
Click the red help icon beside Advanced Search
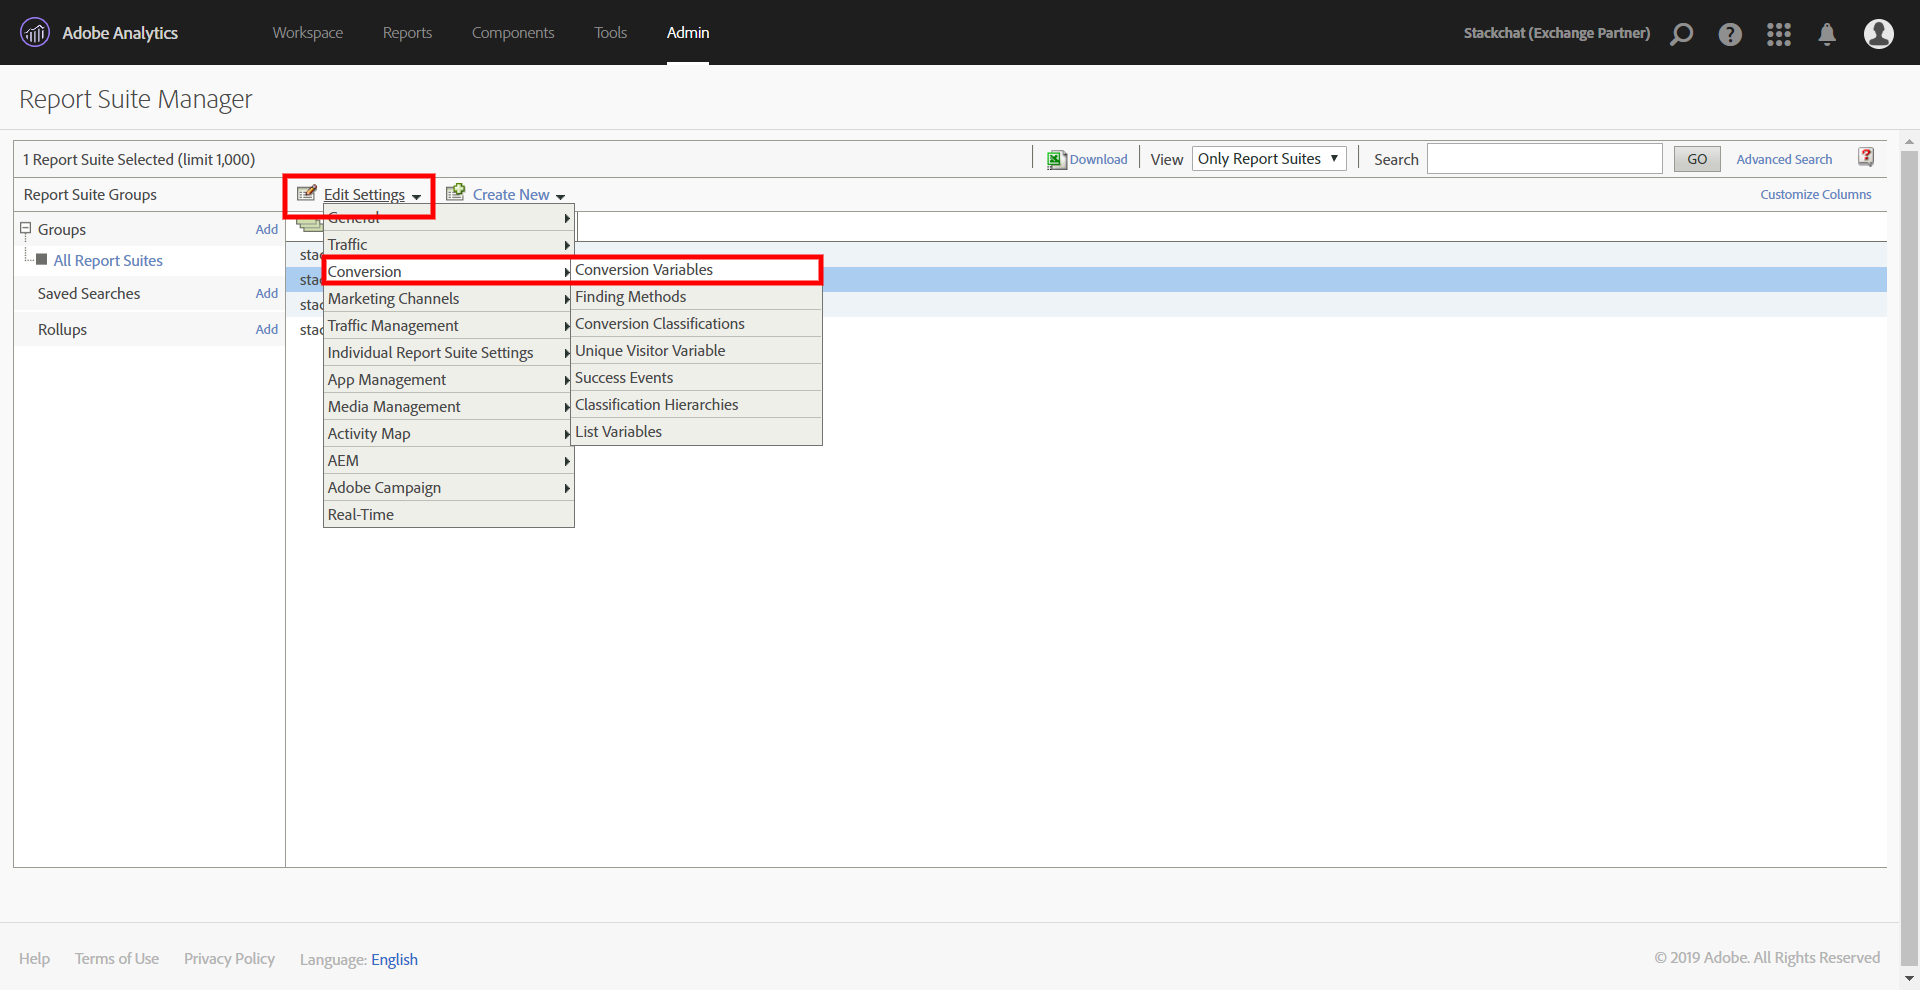coord(1866,157)
